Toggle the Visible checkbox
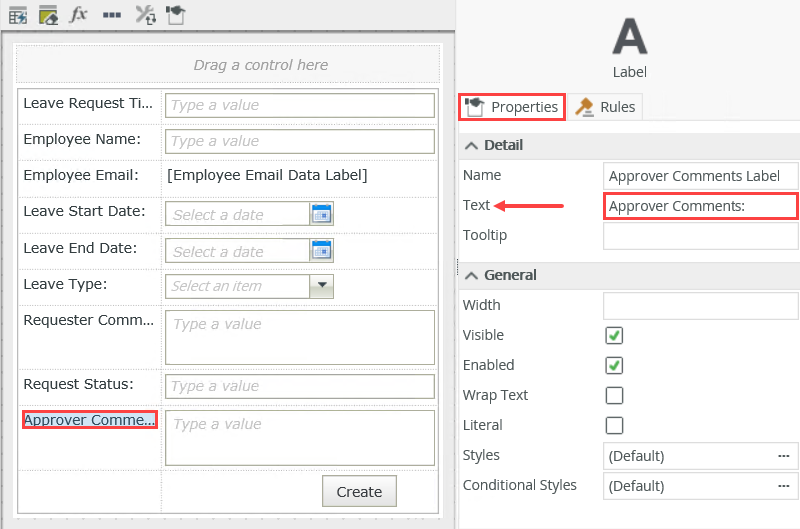The height and width of the screenshot is (529, 800). click(614, 336)
